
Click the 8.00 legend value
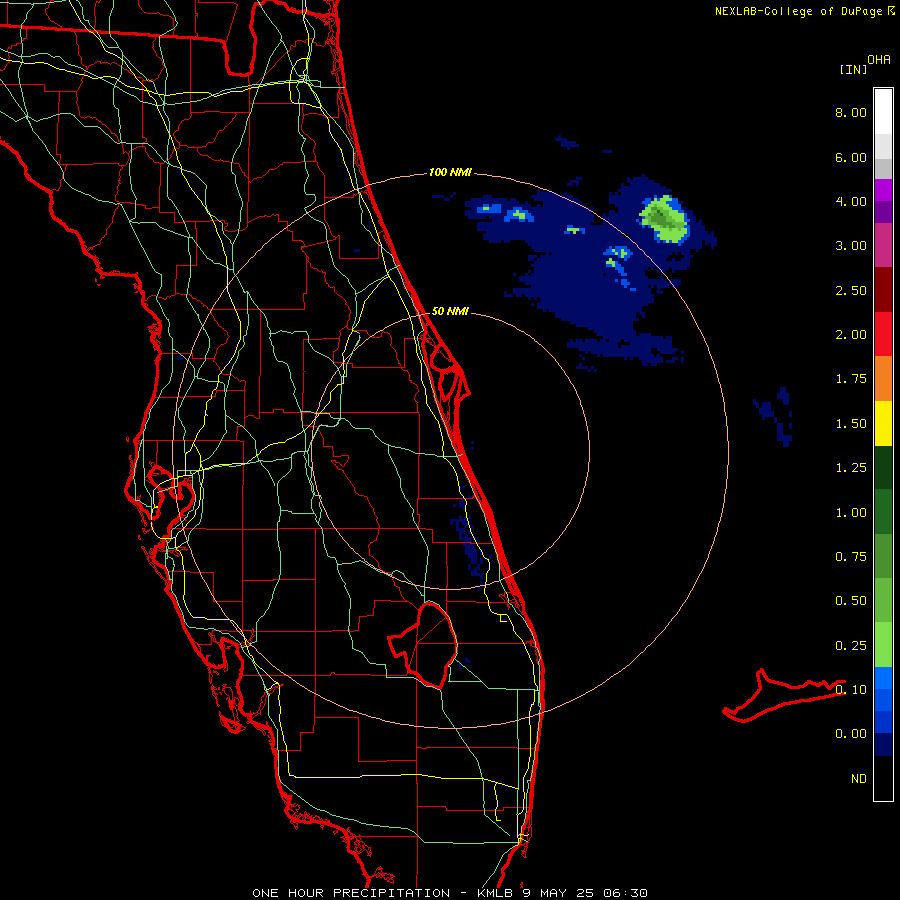point(851,112)
